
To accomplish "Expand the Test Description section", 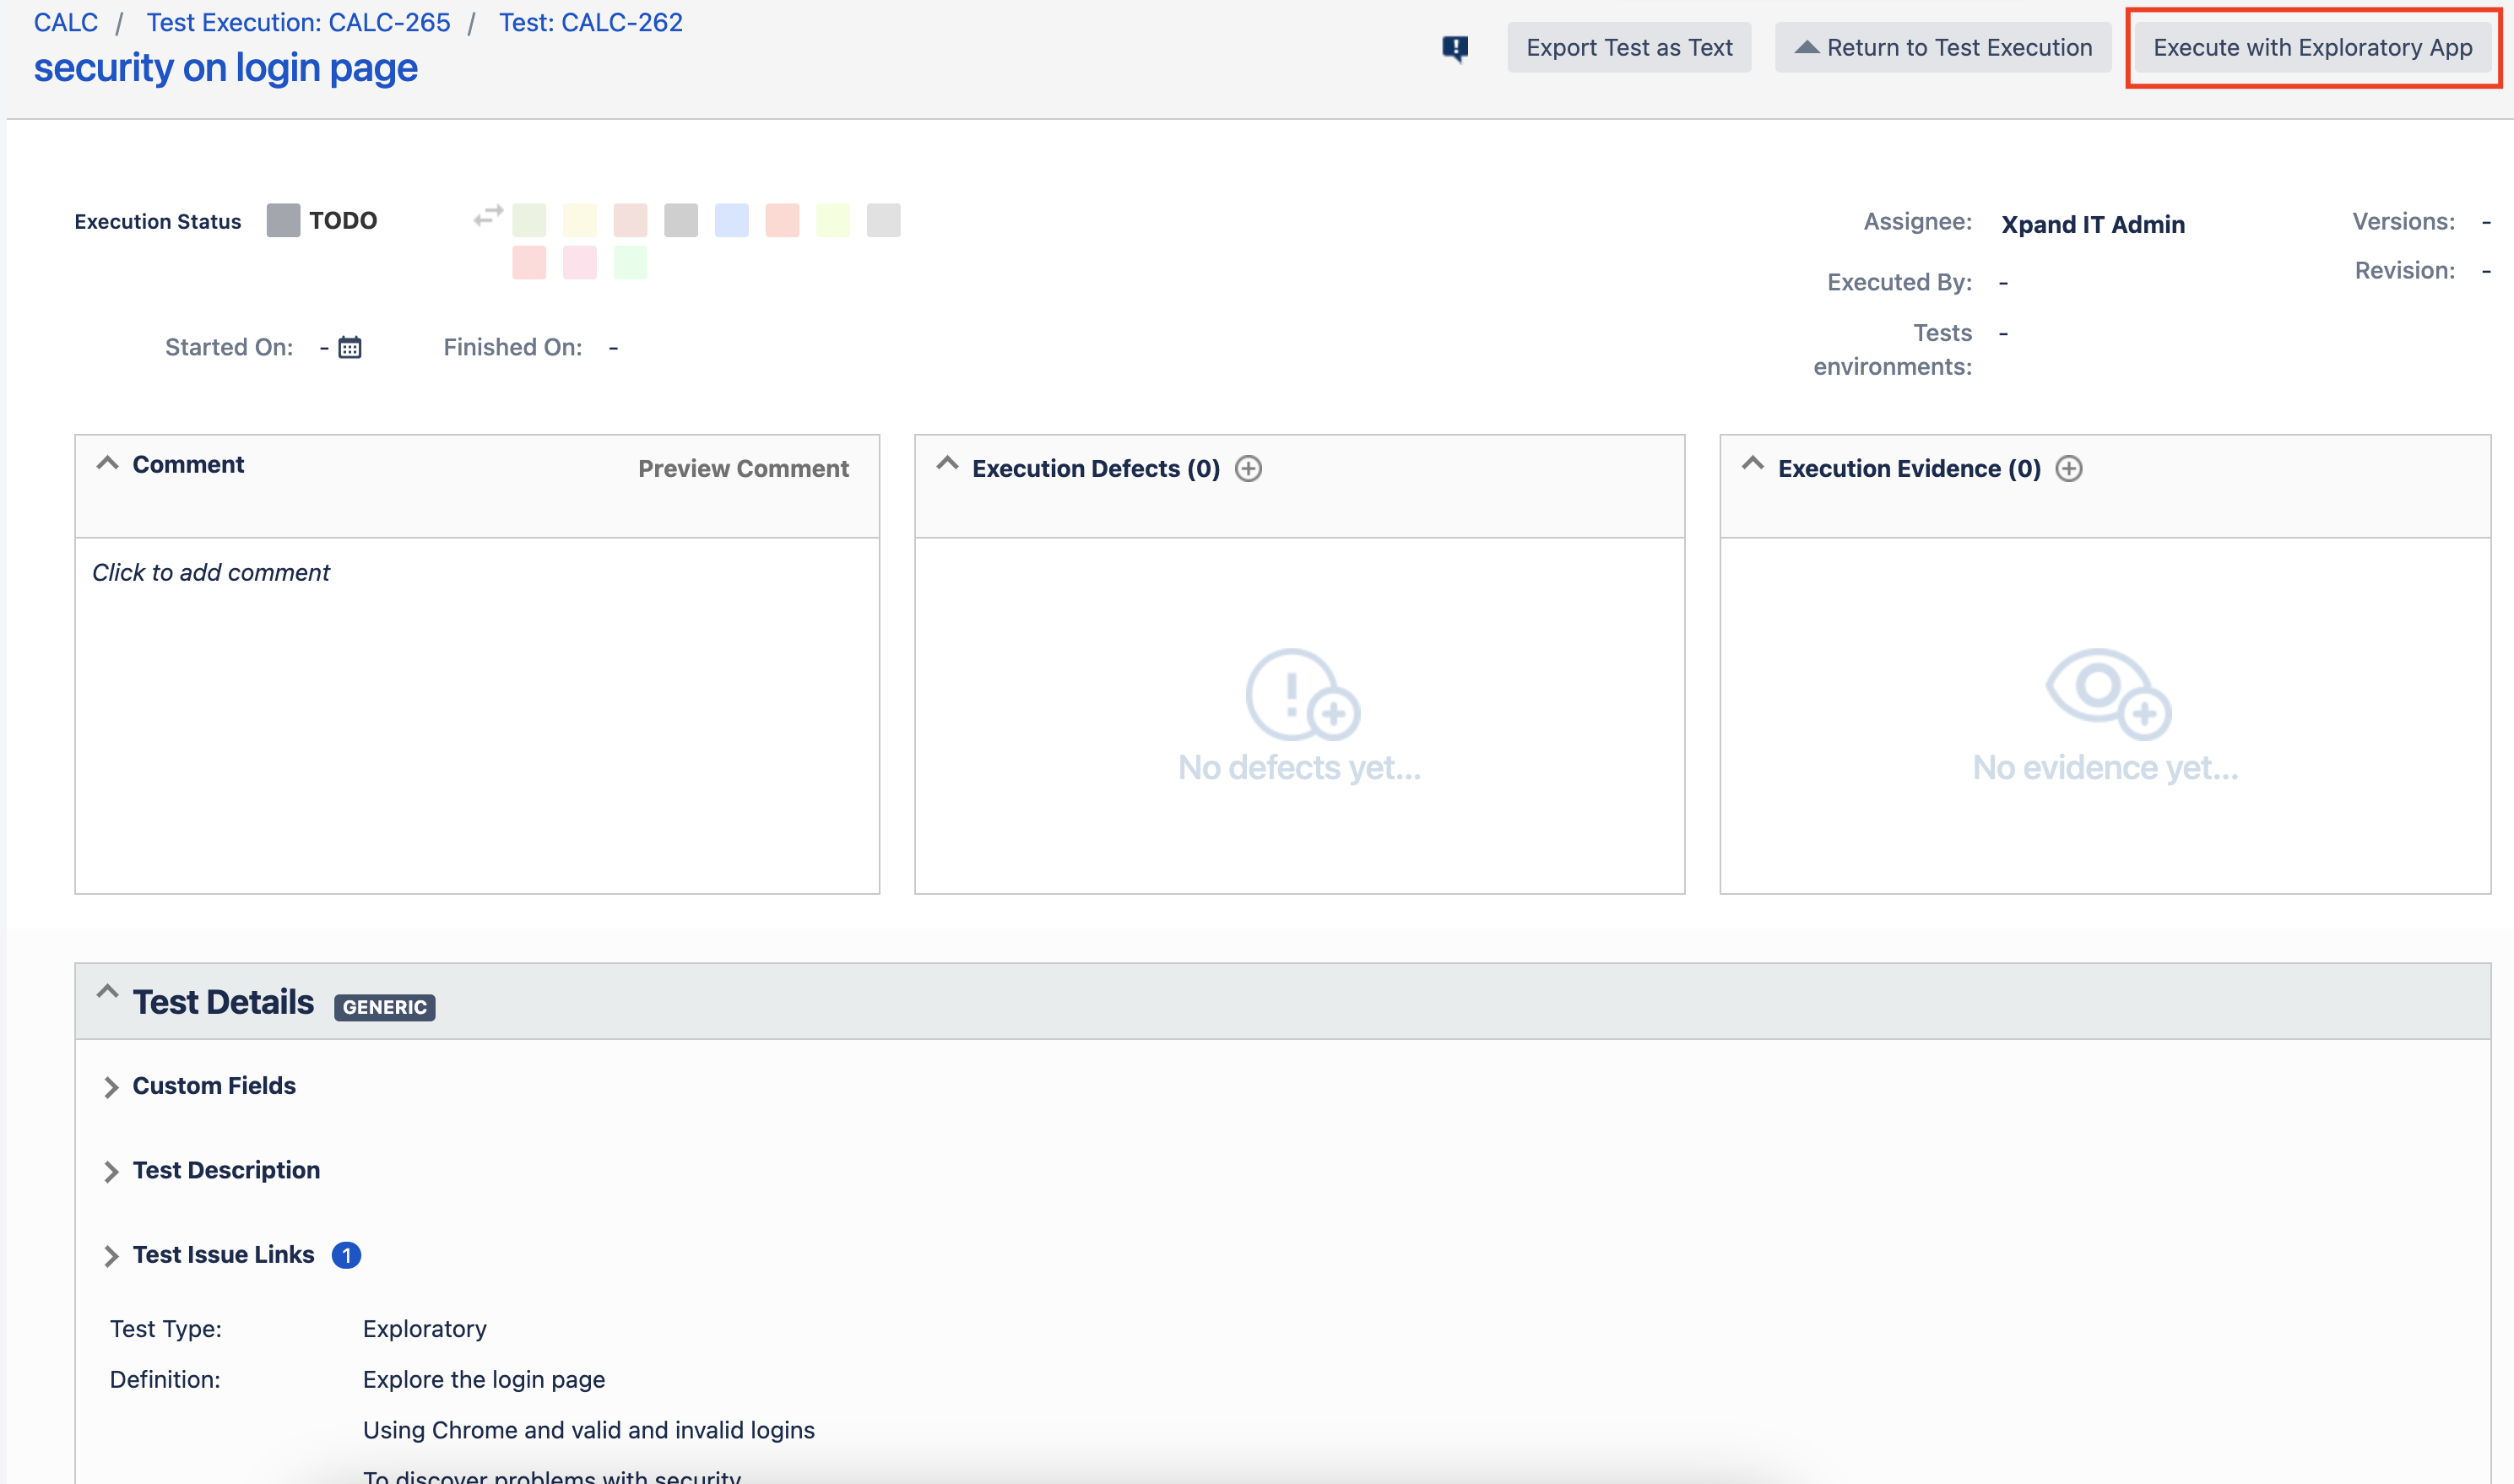I will pyautogui.click(x=110, y=1171).
